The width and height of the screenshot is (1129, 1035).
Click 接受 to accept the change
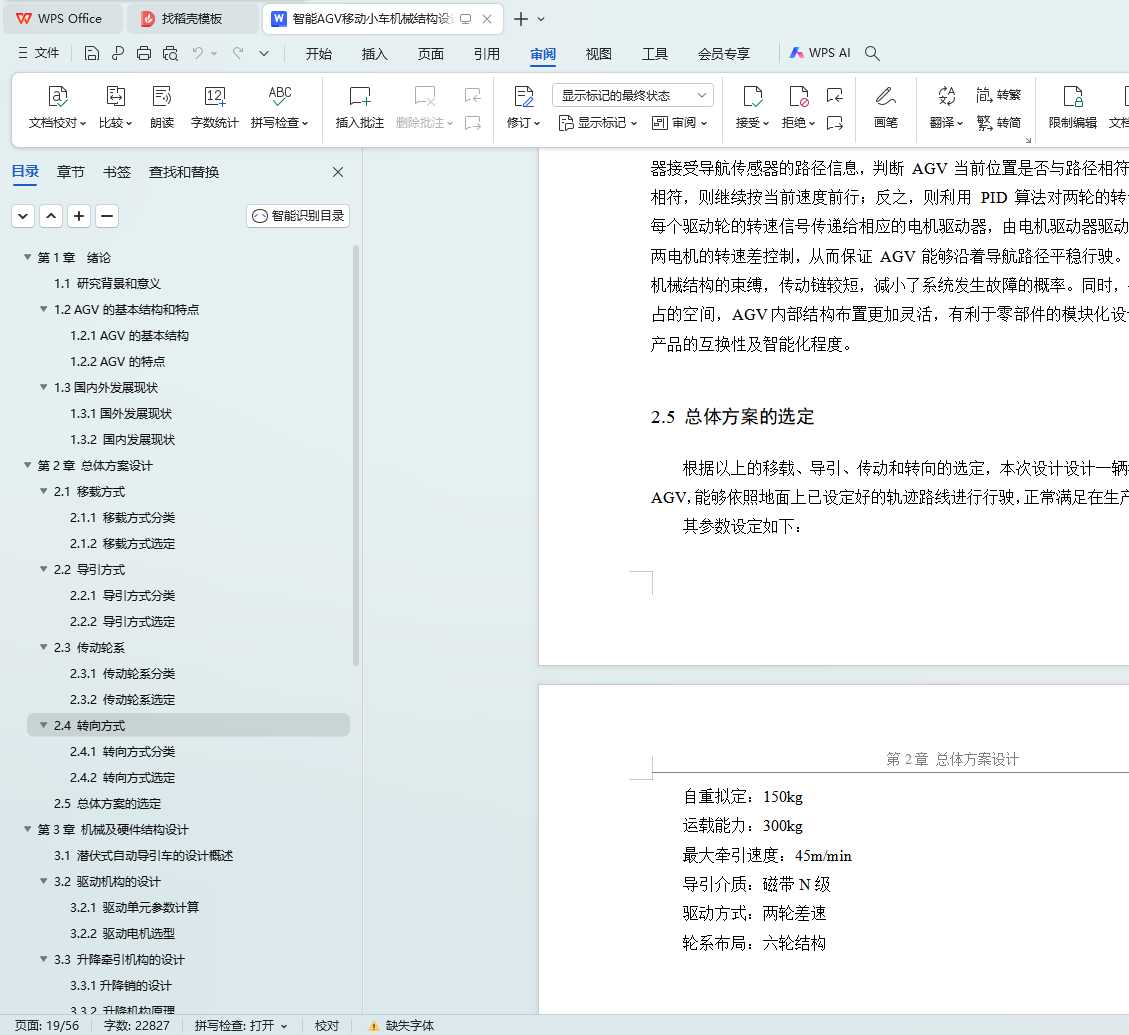752,108
